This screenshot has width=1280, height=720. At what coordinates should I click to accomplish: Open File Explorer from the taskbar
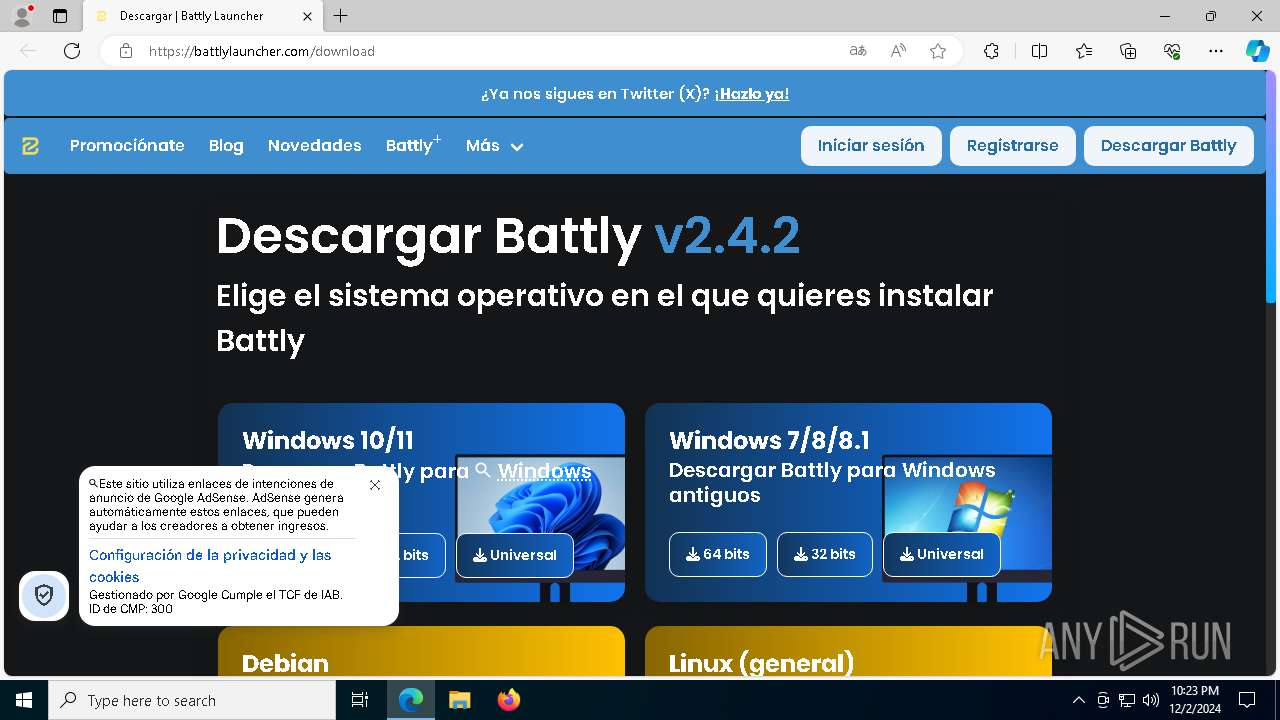pyautogui.click(x=459, y=700)
